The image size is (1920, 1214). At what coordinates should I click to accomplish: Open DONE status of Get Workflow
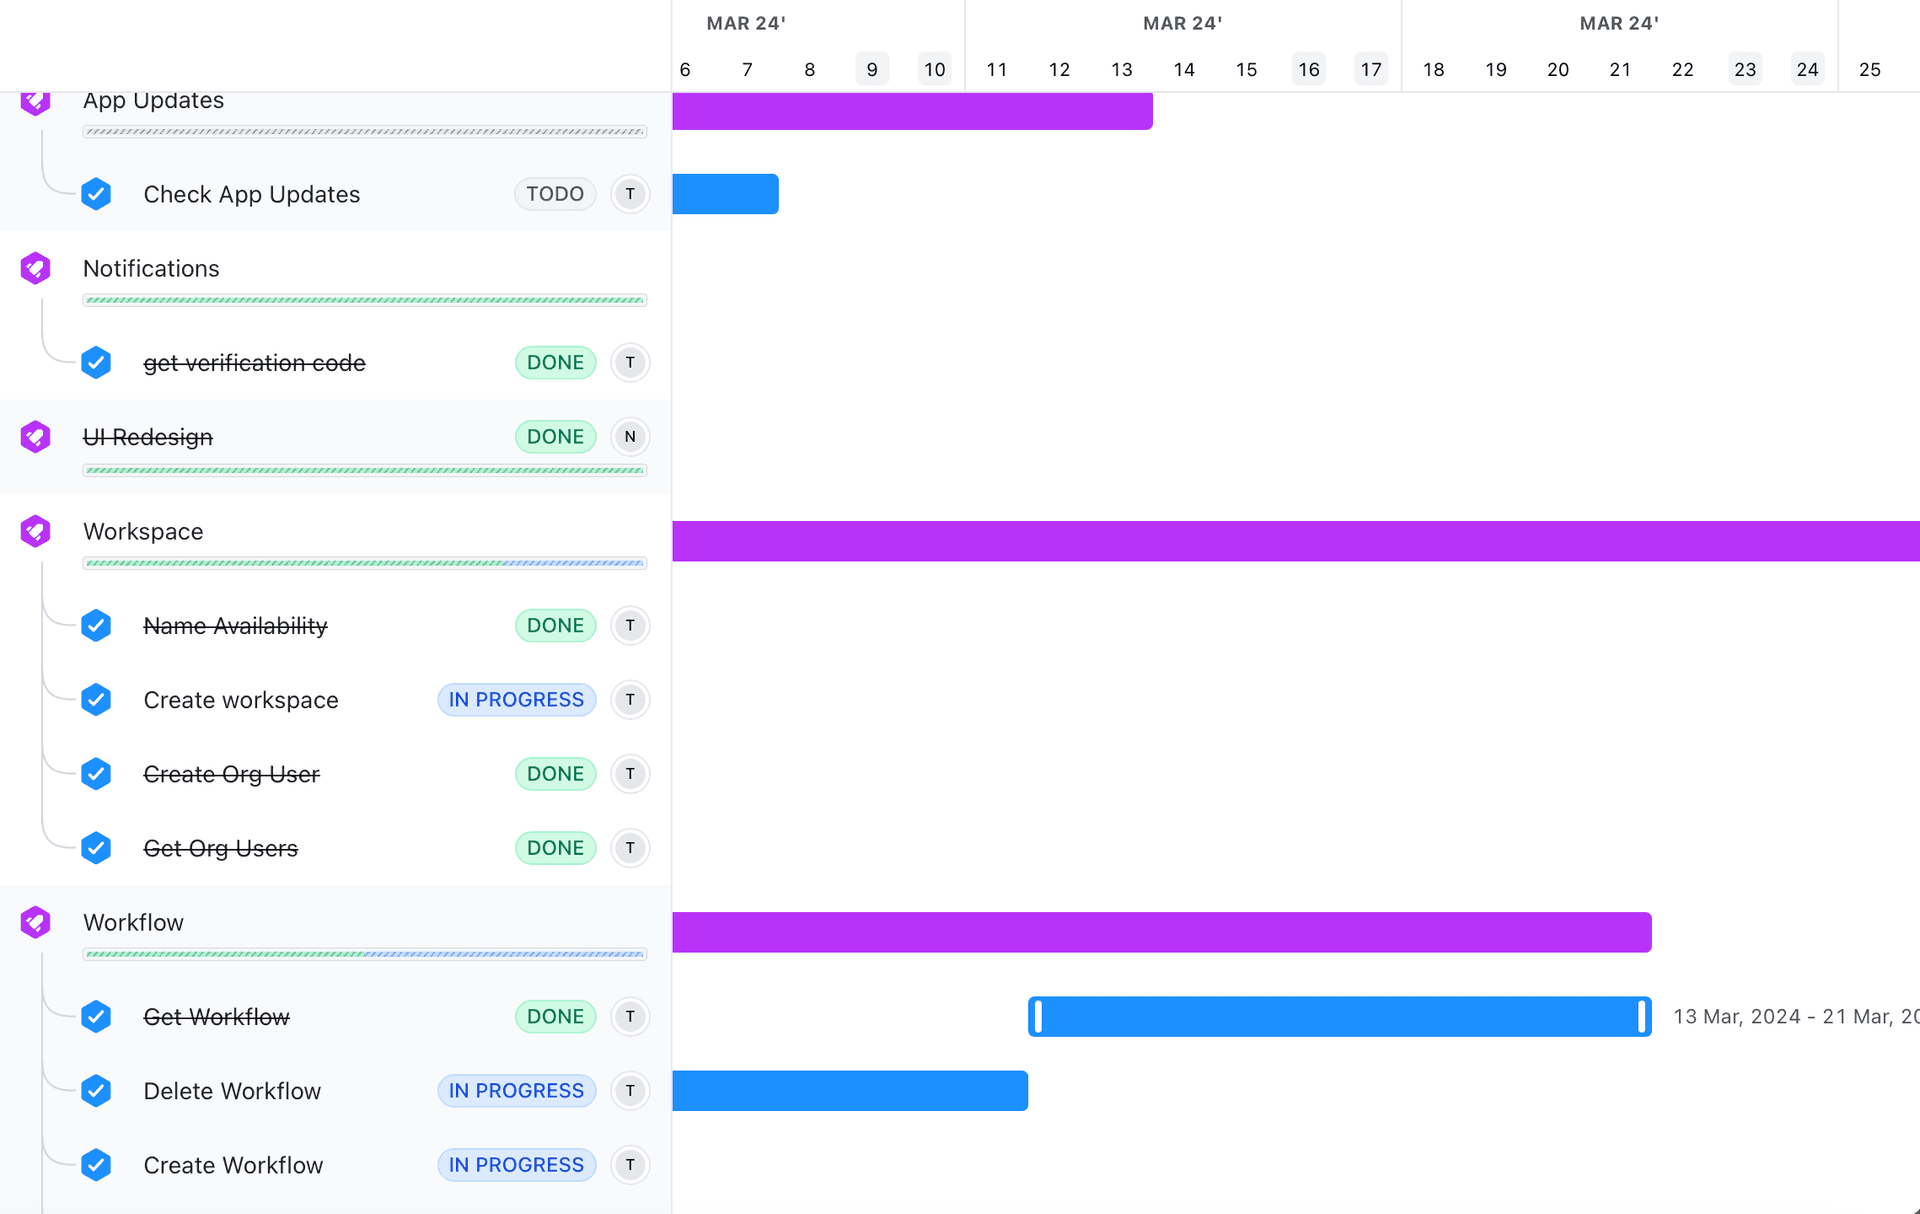coord(555,1016)
